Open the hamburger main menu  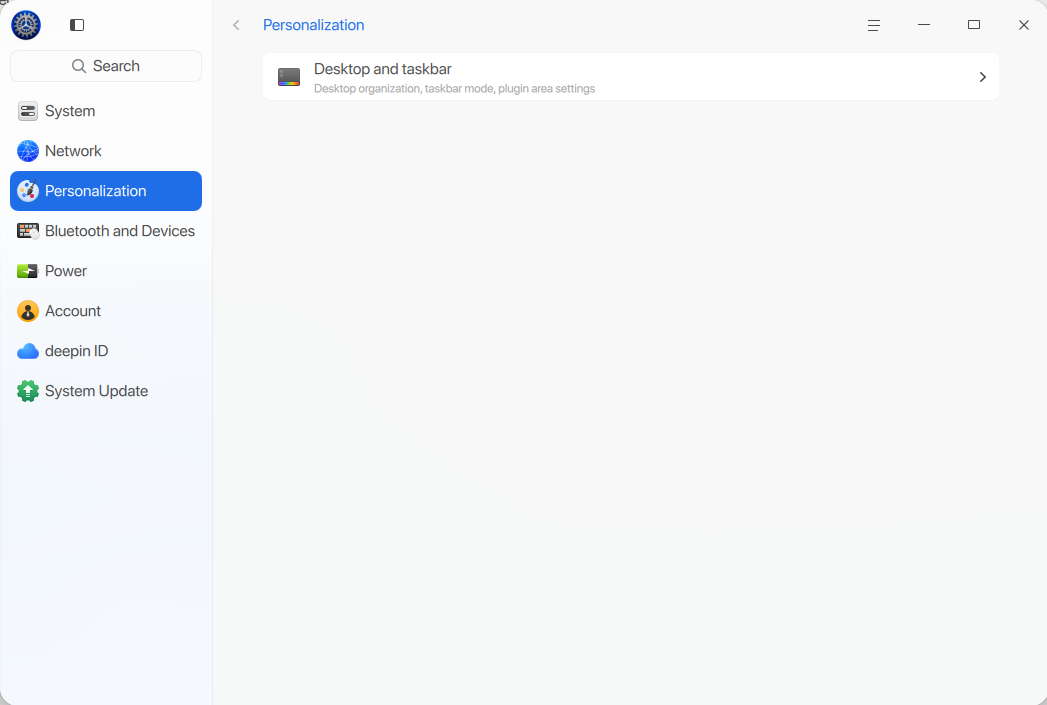[x=873, y=25]
